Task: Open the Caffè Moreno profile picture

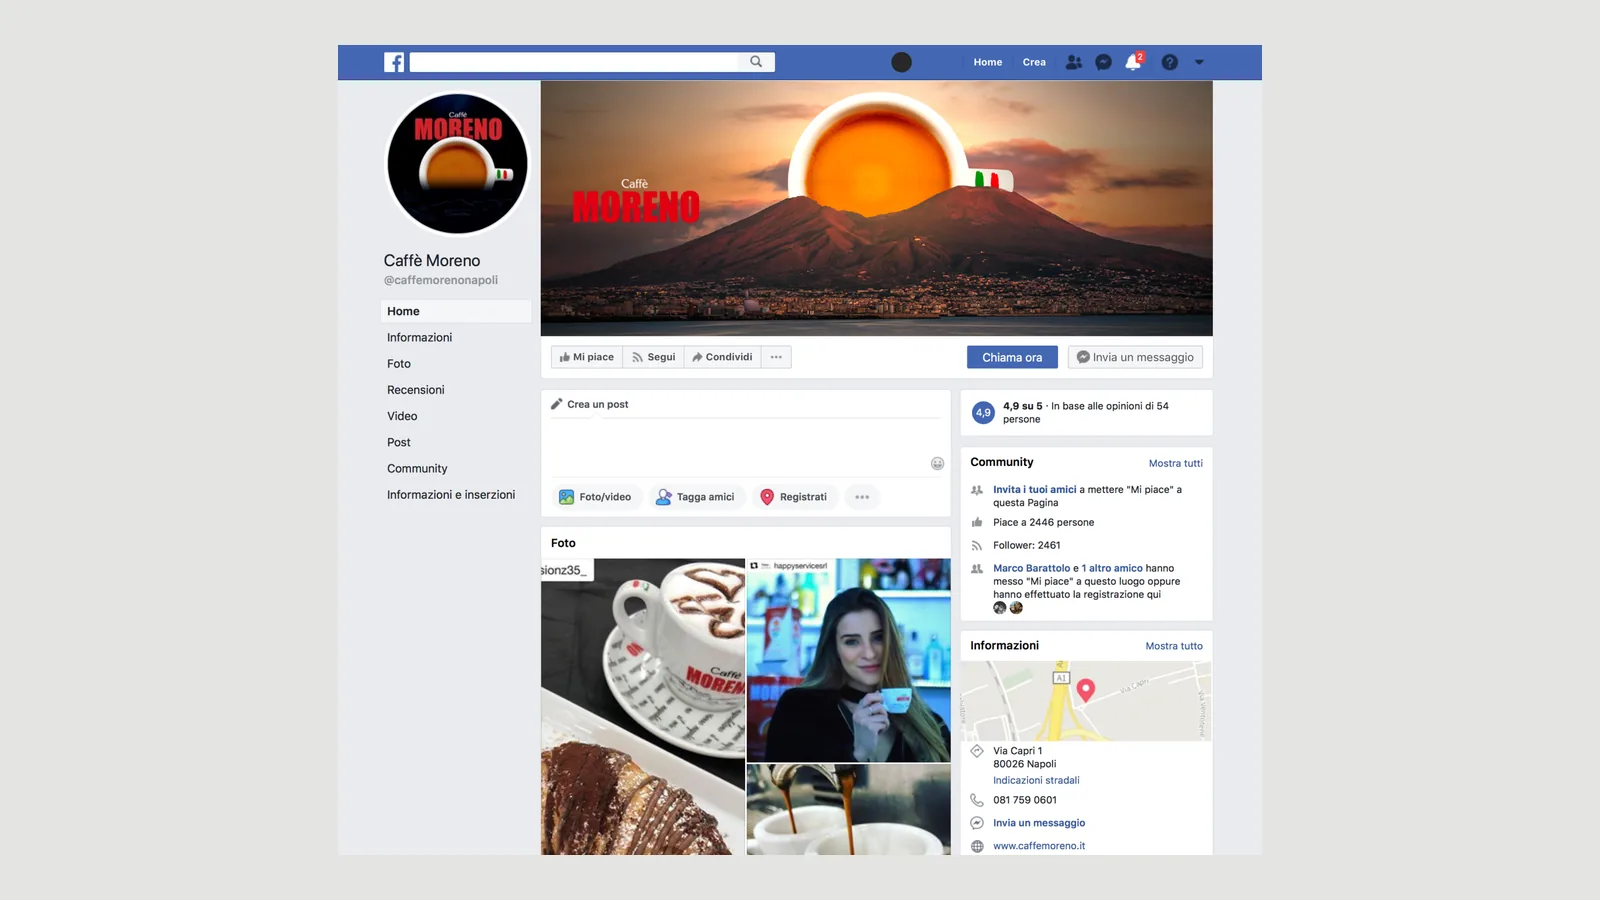Action: coord(457,163)
